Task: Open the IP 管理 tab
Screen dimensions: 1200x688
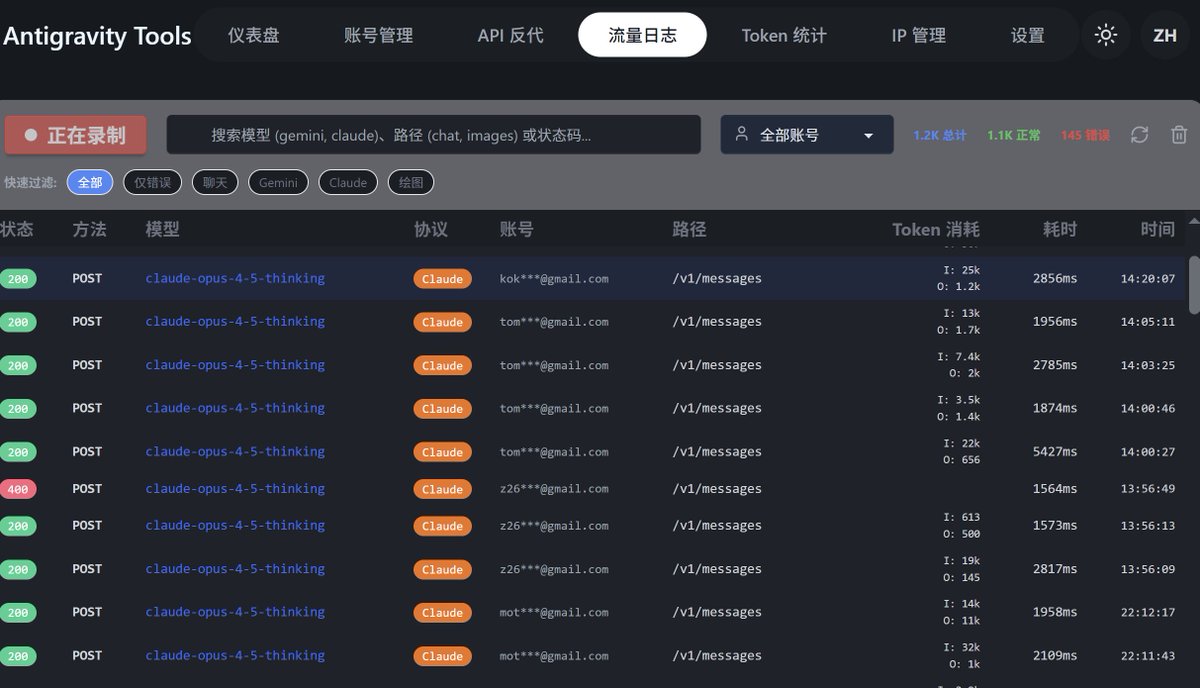Action: click(918, 35)
